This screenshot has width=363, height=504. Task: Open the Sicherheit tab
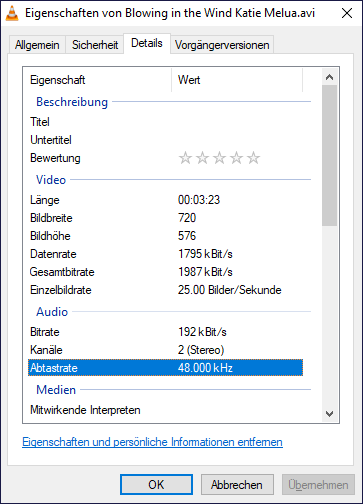tap(95, 45)
